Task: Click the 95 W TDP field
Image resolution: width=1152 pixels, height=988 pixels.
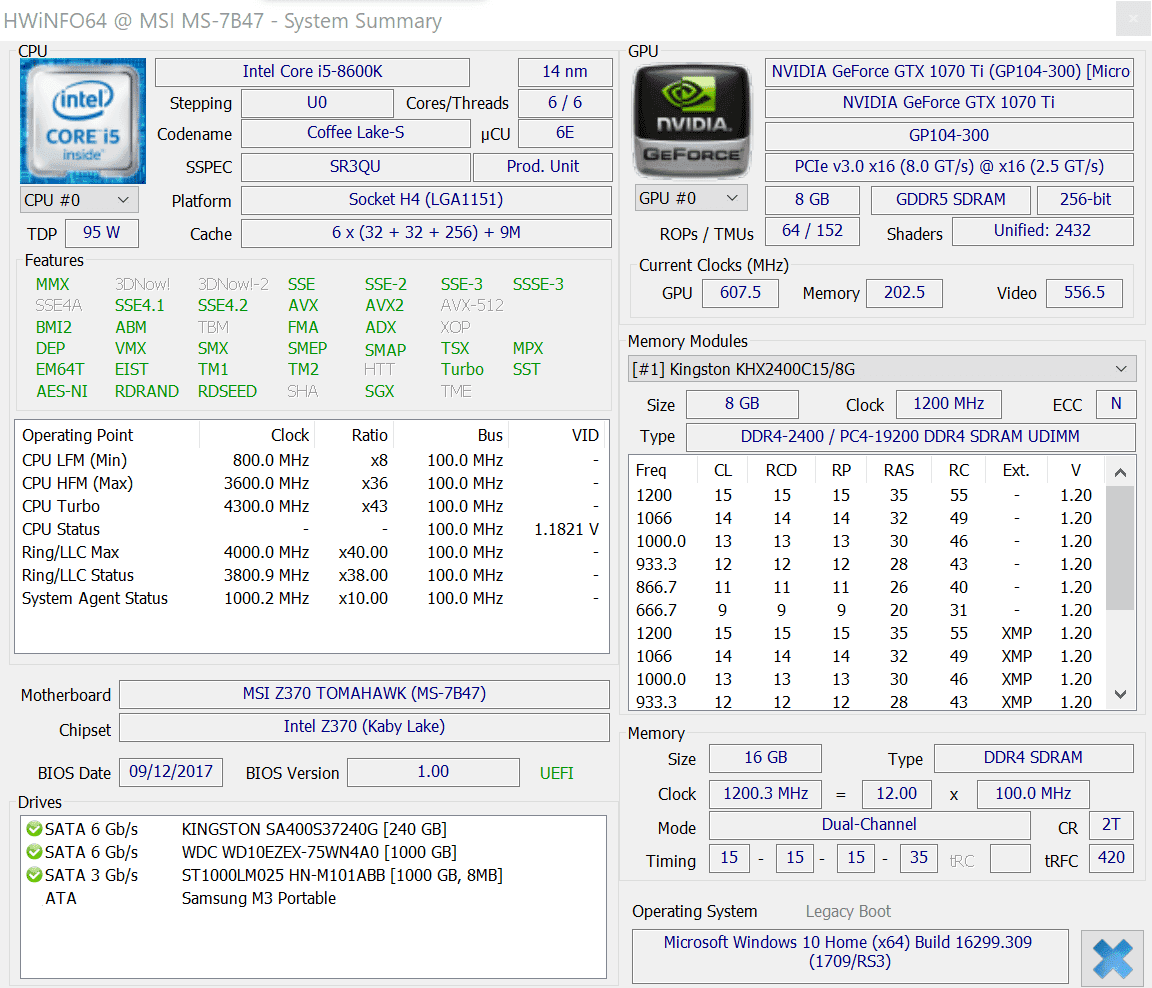Action: point(101,233)
